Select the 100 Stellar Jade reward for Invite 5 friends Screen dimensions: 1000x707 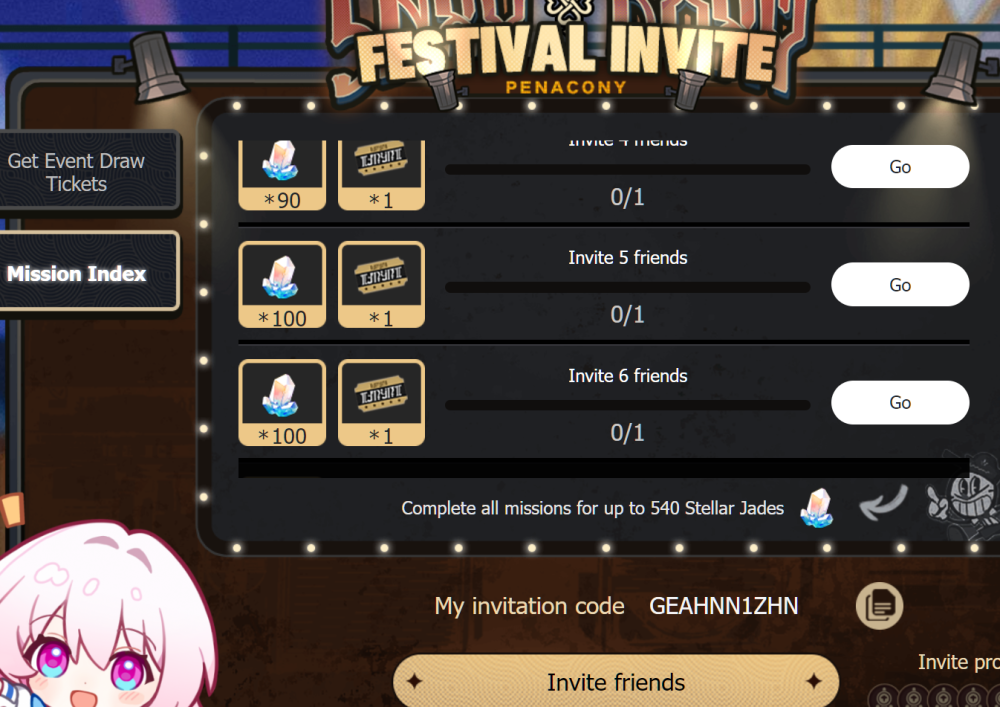[x=282, y=284]
